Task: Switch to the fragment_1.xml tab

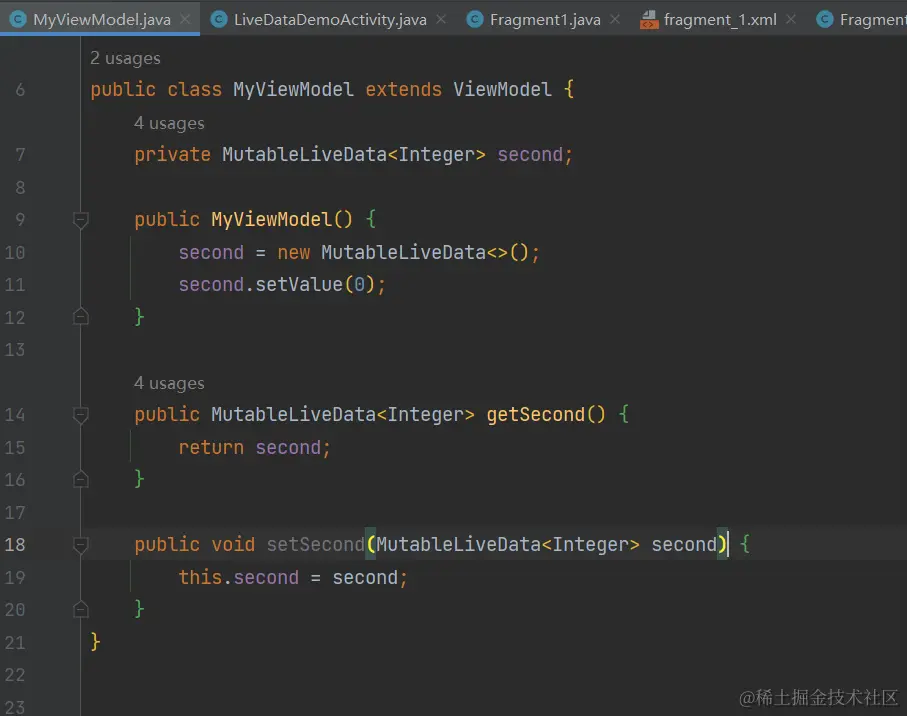Action: coord(720,20)
